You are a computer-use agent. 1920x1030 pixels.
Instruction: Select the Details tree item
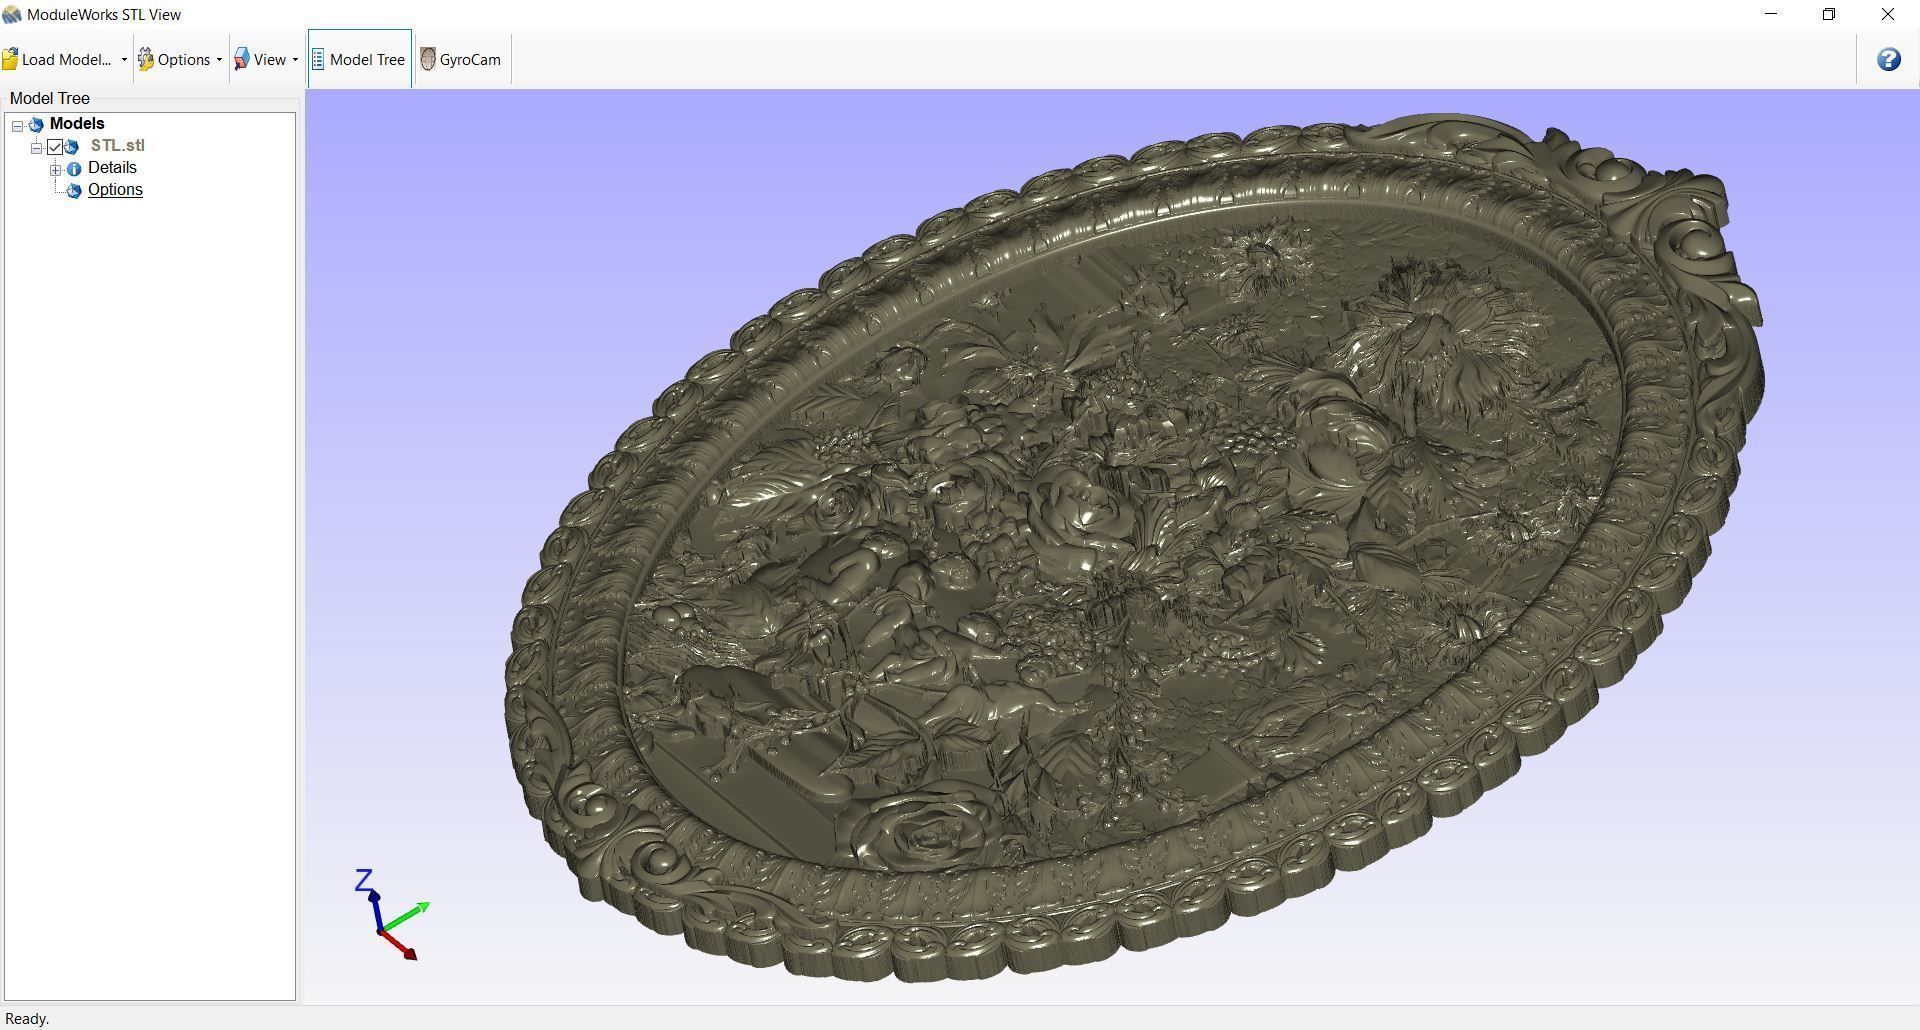(x=112, y=168)
